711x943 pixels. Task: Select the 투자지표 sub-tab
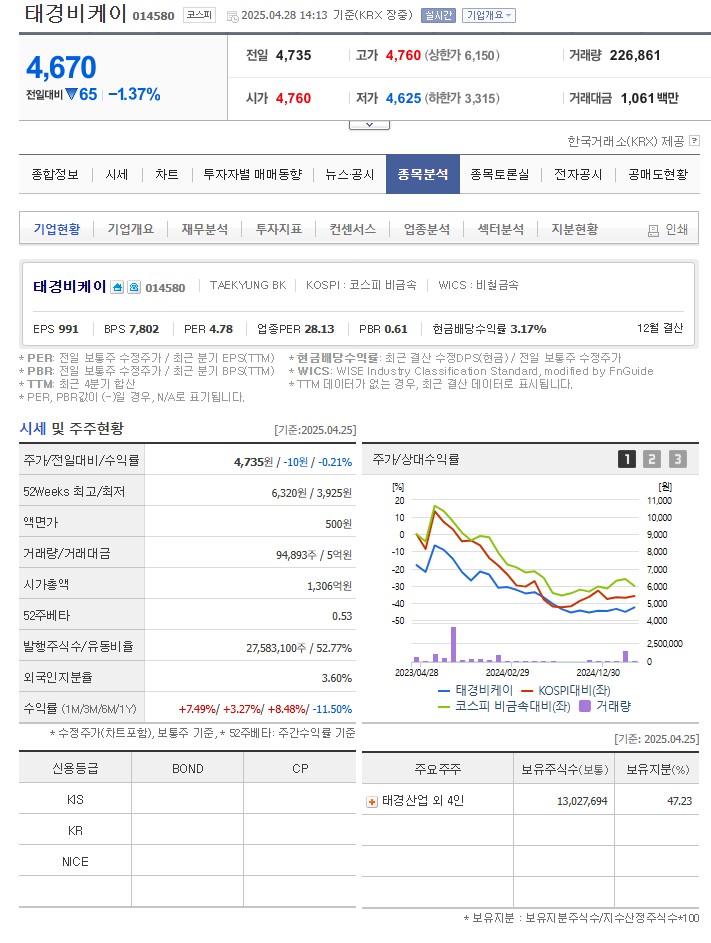279,229
